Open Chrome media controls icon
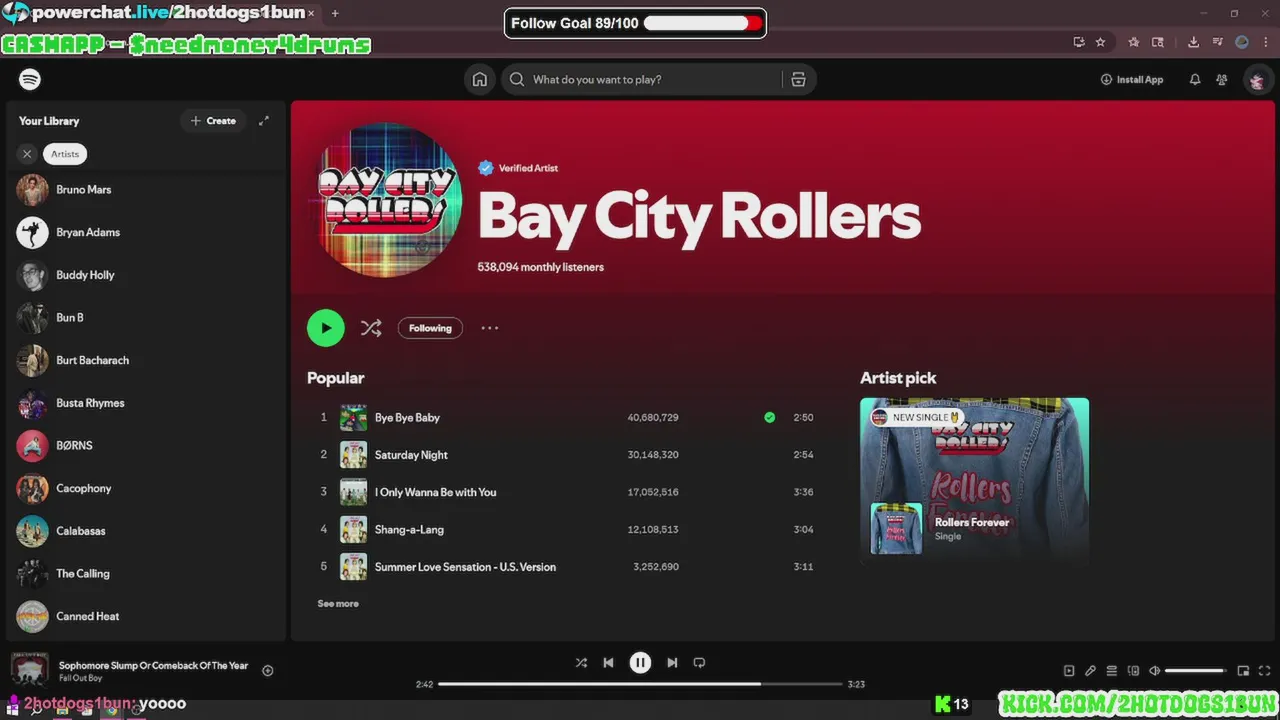 tap(1217, 42)
